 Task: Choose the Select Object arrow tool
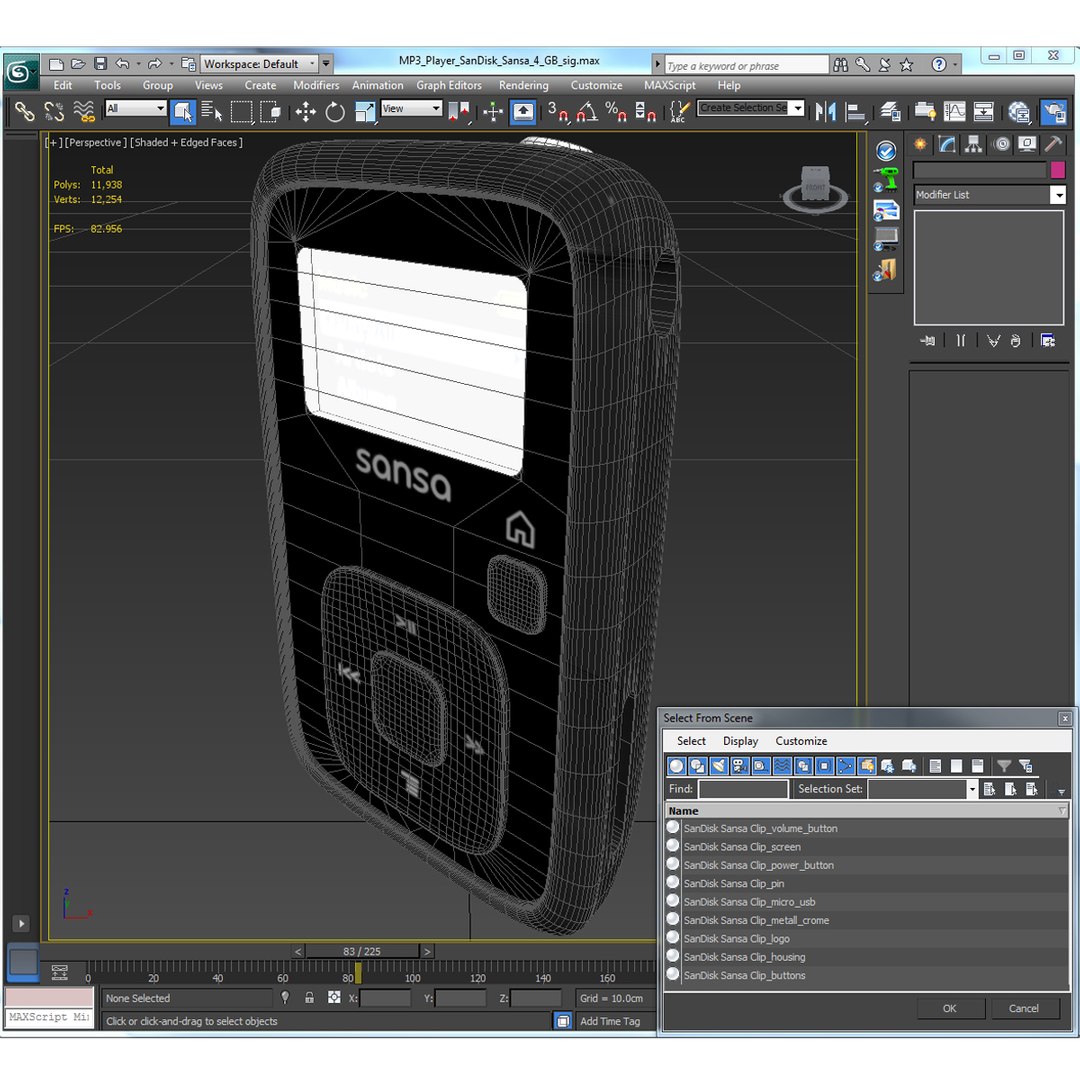pyautogui.click(x=183, y=112)
